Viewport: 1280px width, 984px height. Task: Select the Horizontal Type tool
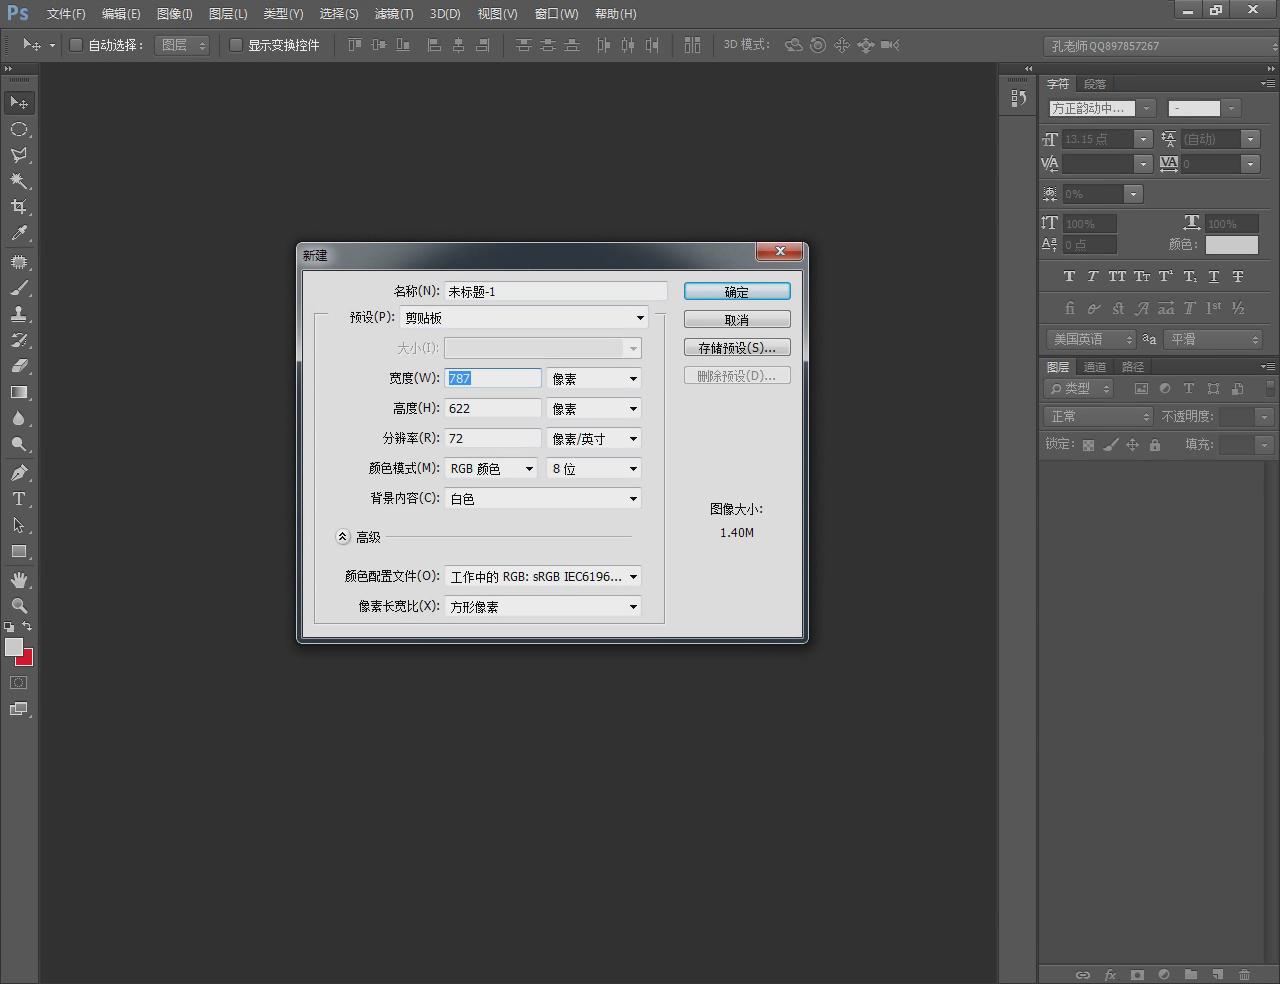tap(19, 499)
